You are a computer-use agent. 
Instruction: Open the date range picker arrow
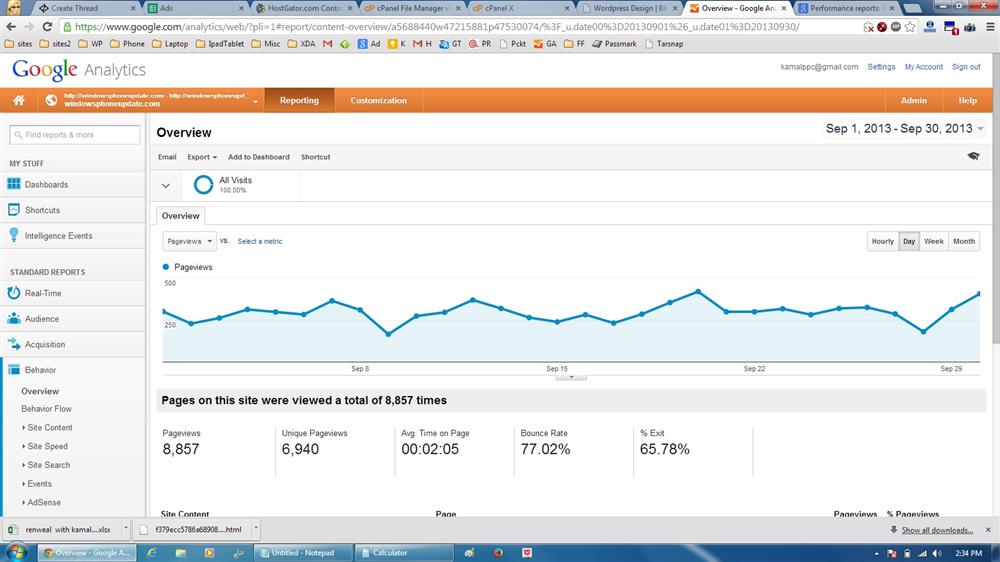[x=981, y=129]
